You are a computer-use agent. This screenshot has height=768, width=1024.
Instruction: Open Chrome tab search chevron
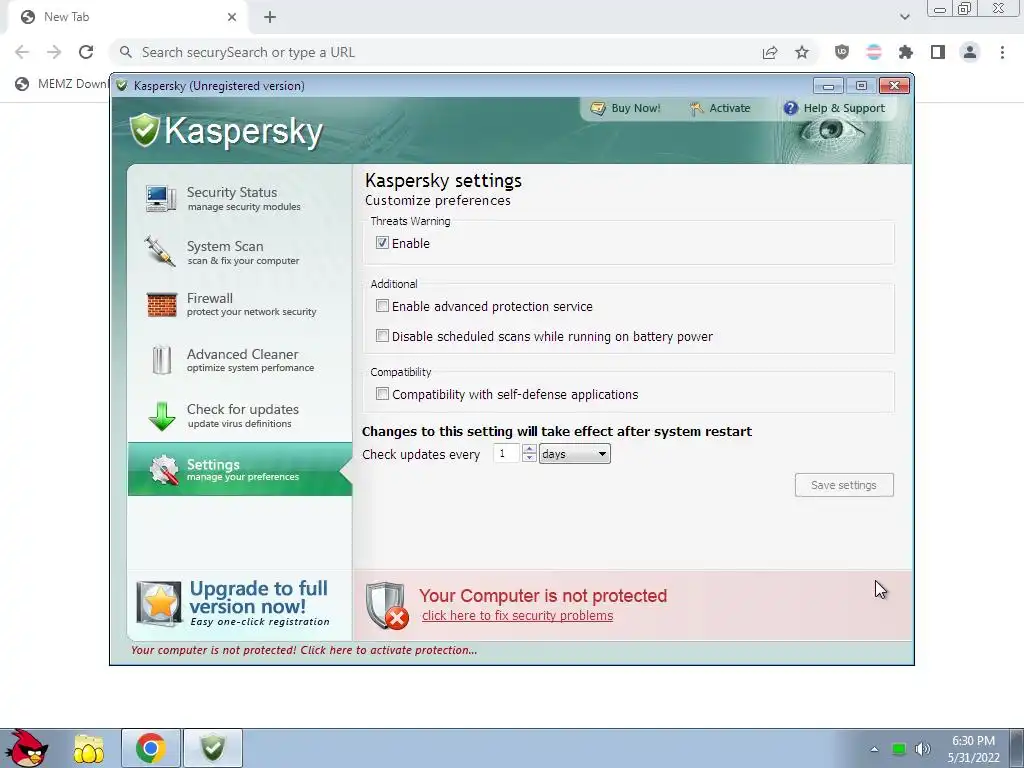904,17
